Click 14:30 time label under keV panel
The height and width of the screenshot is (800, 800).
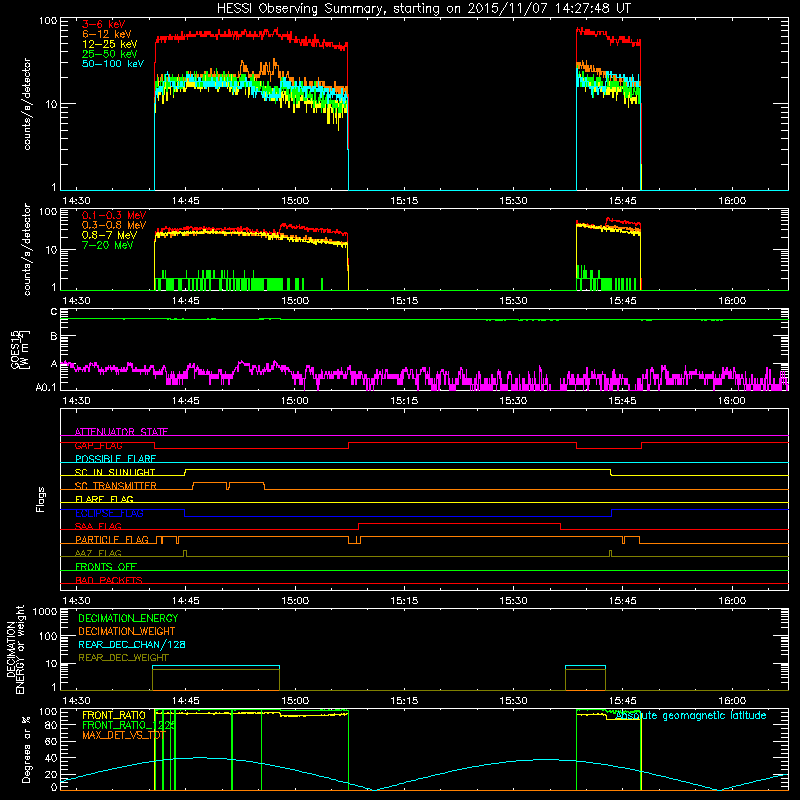[77, 201]
